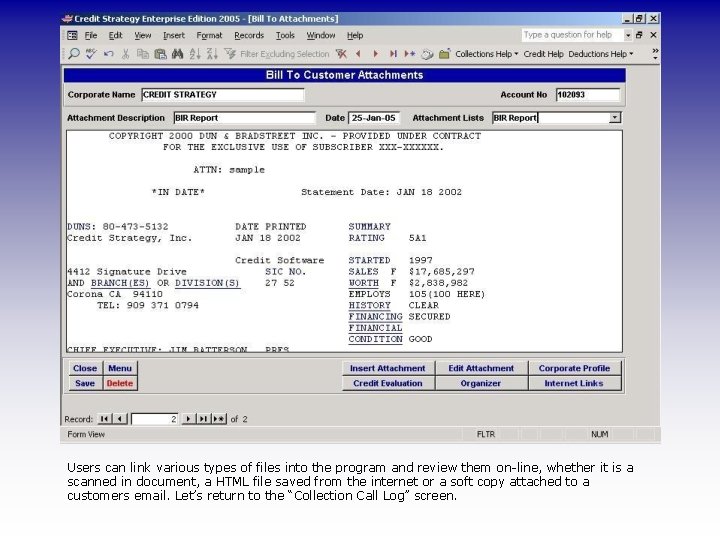This screenshot has height=540, width=720.
Task: Open Find with the binoculars icon
Action: point(177,54)
